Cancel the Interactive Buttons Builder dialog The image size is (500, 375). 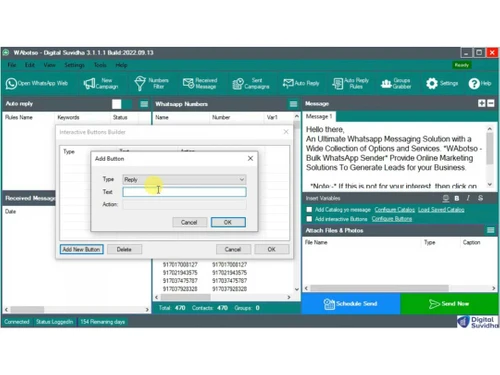click(233, 249)
